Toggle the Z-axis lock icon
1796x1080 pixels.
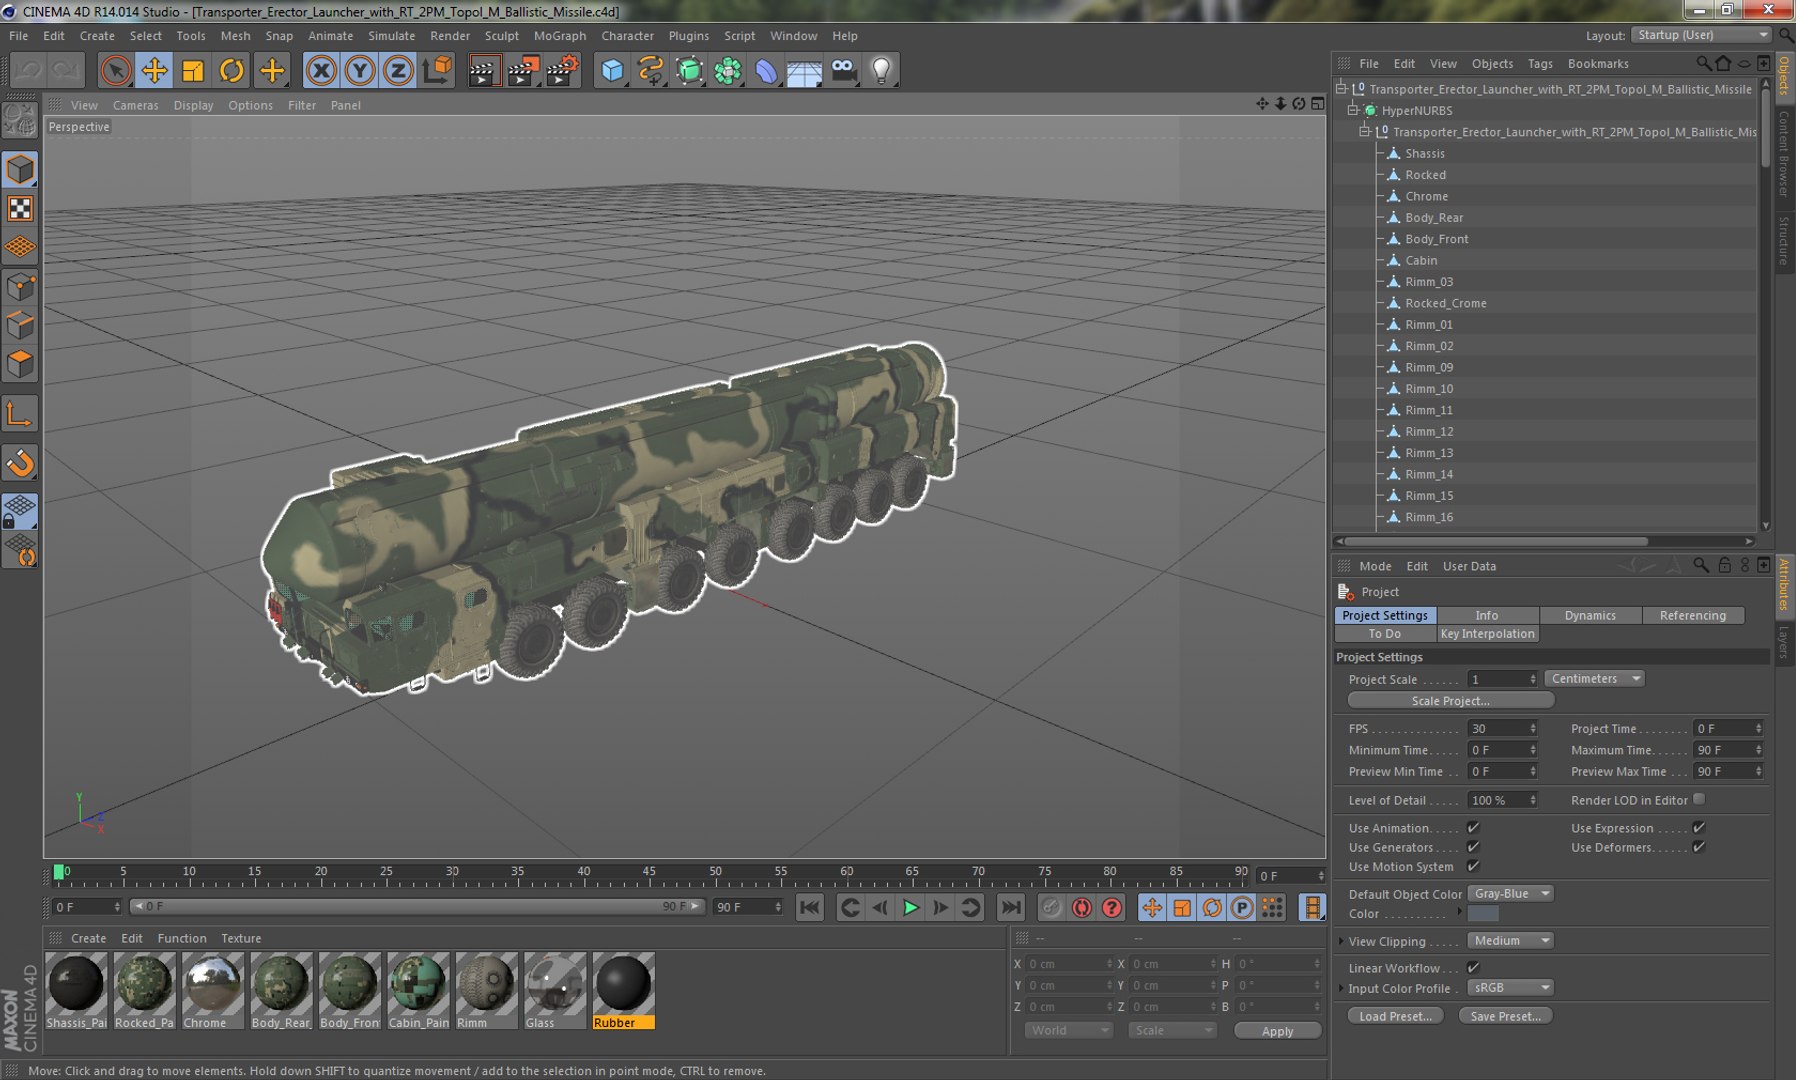(398, 70)
